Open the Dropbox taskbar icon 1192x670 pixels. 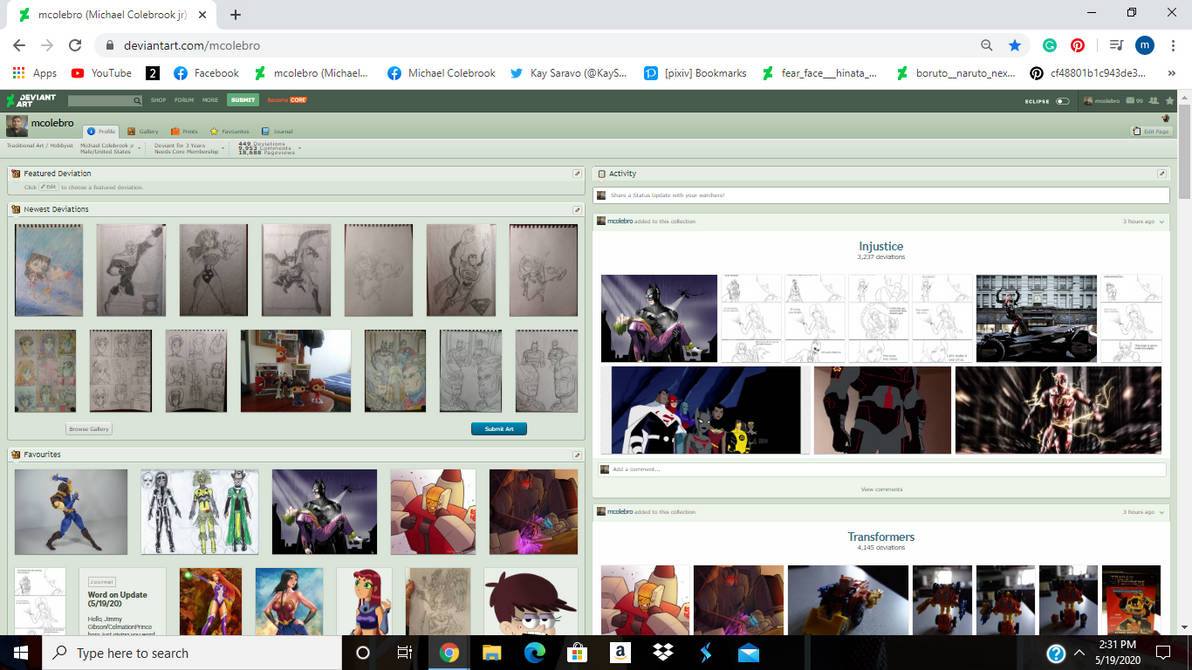(x=663, y=653)
